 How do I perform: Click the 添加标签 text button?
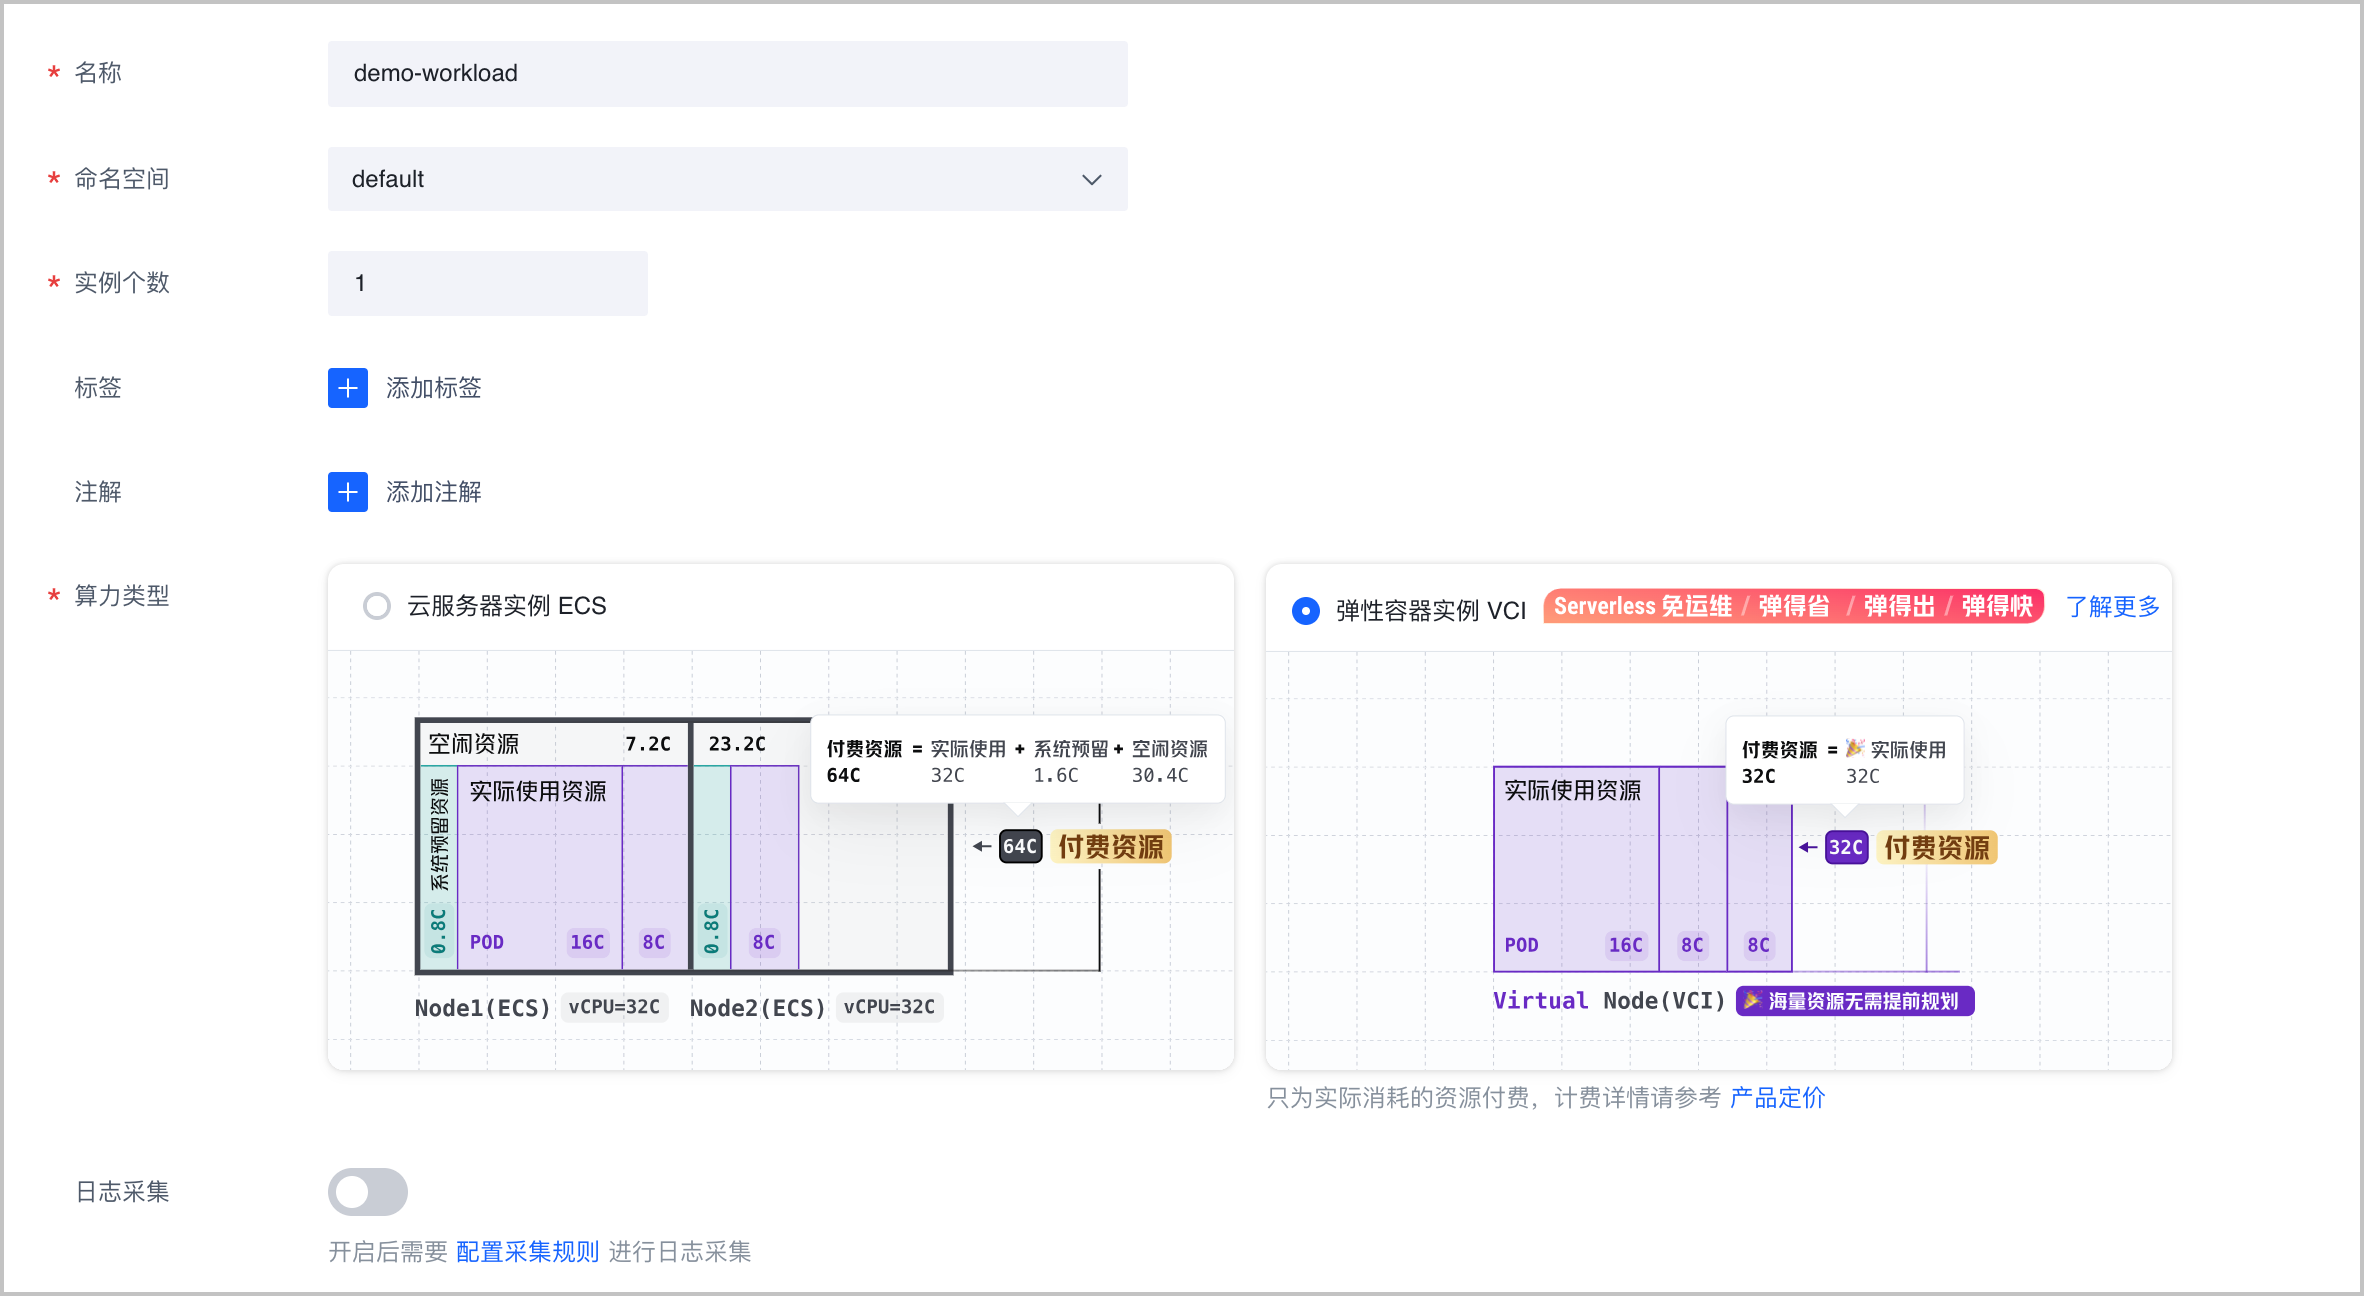[x=434, y=388]
